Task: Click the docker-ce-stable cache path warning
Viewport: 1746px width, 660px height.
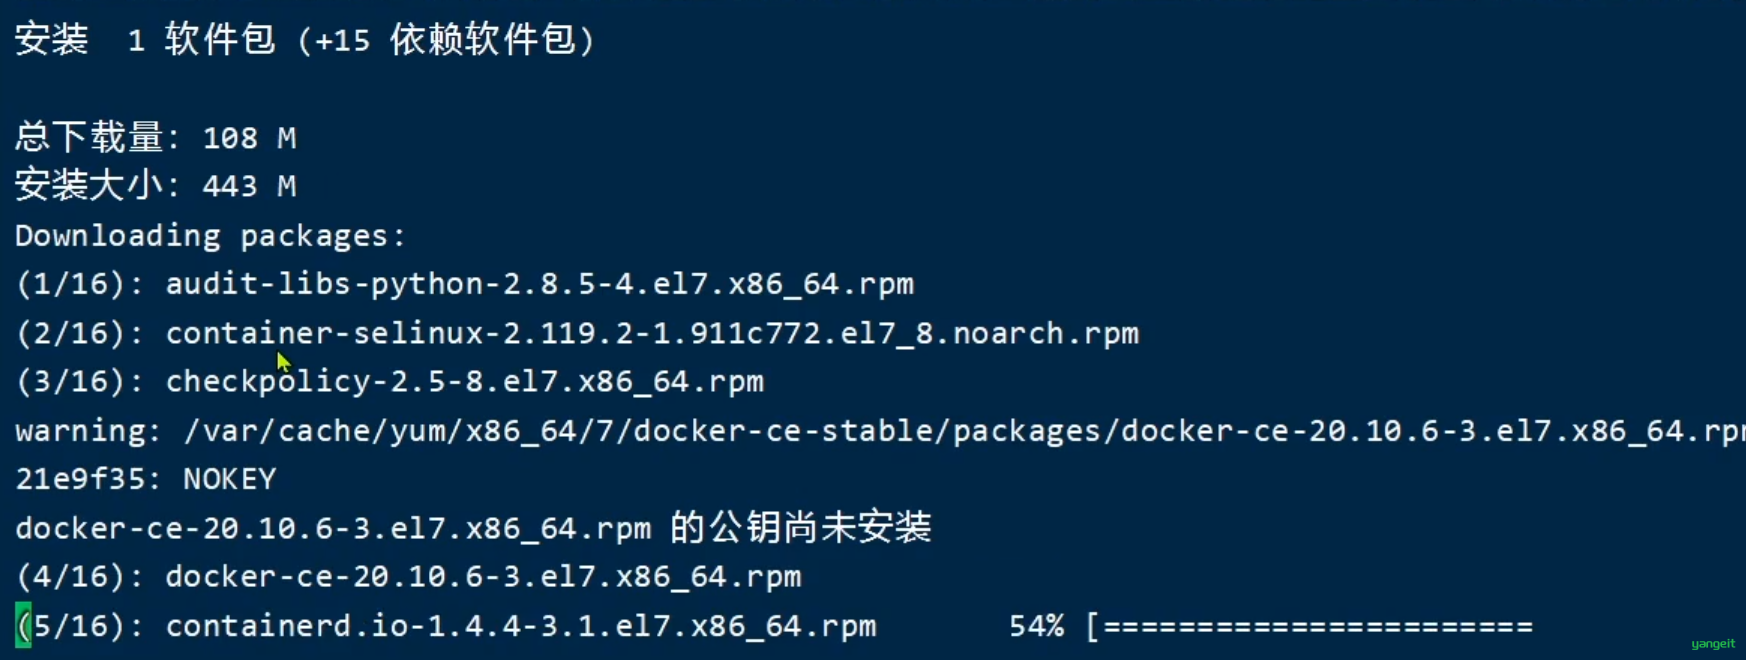Action: pos(880,431)
